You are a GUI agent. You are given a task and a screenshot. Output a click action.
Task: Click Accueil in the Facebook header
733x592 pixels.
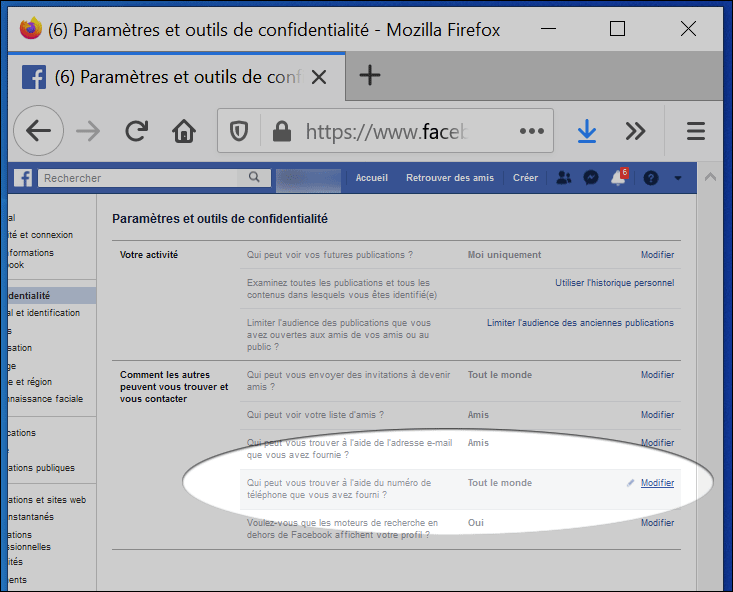pos(371,178)
